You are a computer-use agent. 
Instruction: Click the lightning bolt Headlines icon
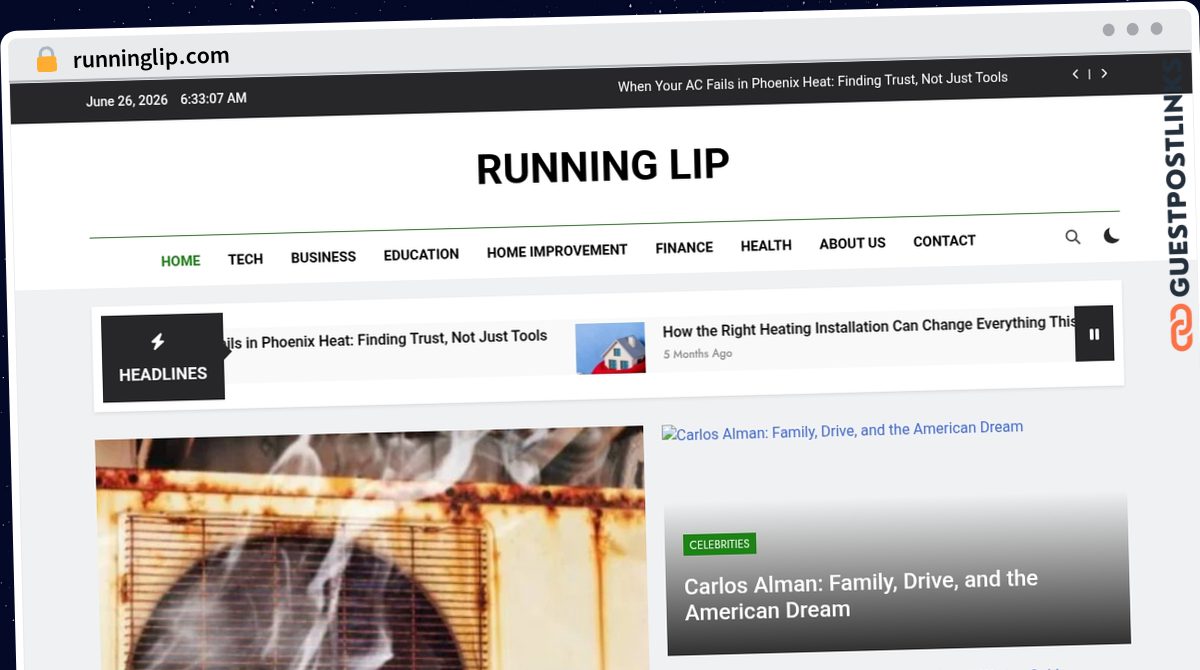point(157,342)
